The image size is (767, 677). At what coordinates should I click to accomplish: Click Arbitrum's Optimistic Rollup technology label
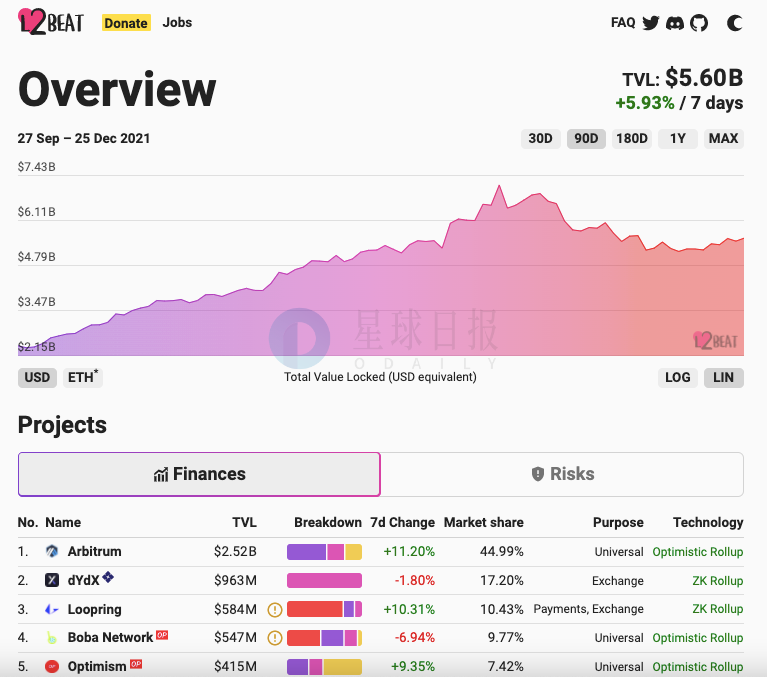click(x=698, y=552)
